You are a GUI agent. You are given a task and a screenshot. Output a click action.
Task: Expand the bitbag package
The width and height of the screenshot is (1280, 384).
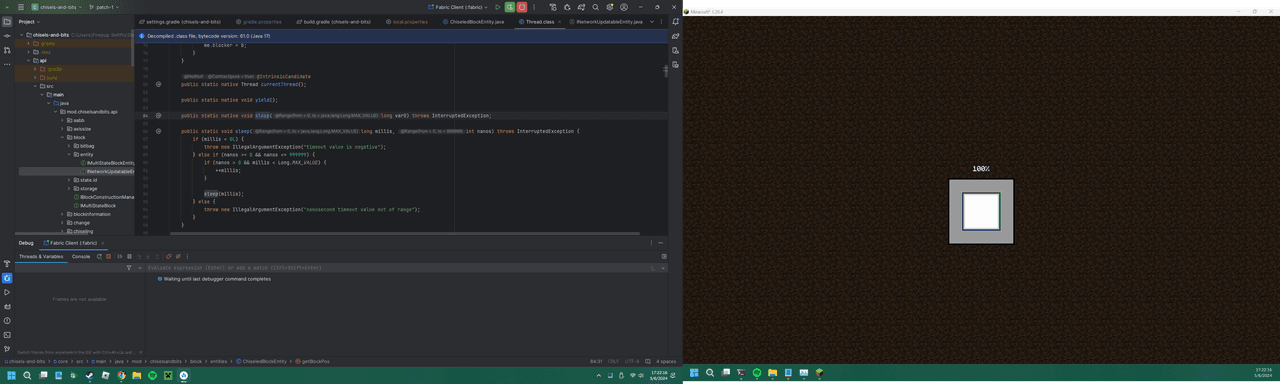pos(69,146)
